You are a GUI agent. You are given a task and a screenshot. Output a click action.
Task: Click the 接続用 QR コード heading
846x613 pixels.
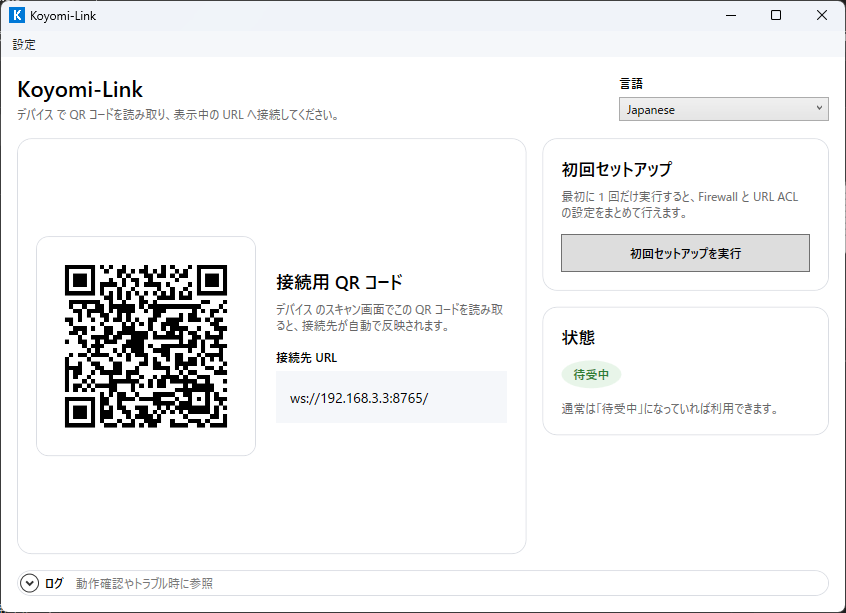(339, 282)
